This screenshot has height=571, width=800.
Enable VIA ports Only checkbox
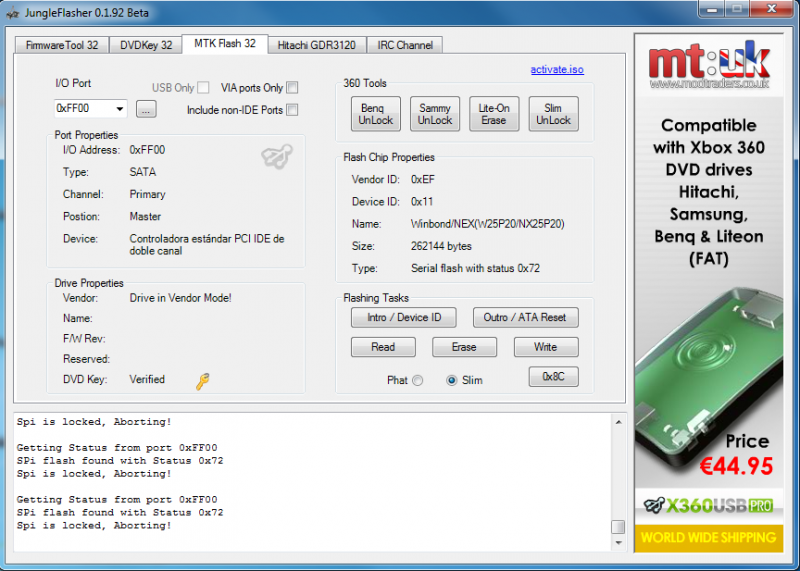[x=292, y=88]
